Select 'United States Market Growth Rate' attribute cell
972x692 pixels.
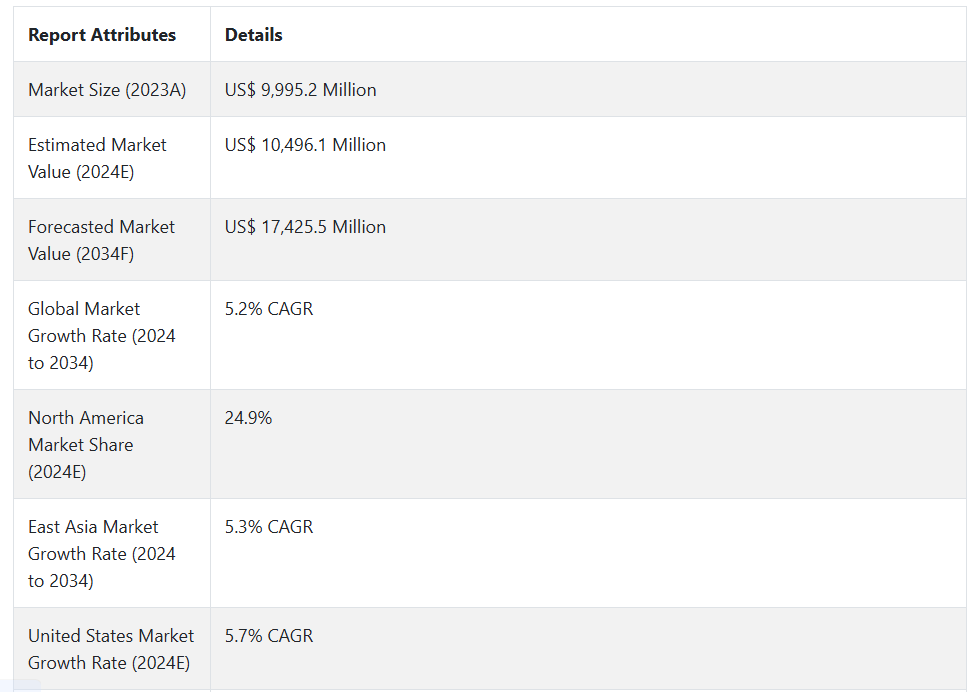(110, 649)
